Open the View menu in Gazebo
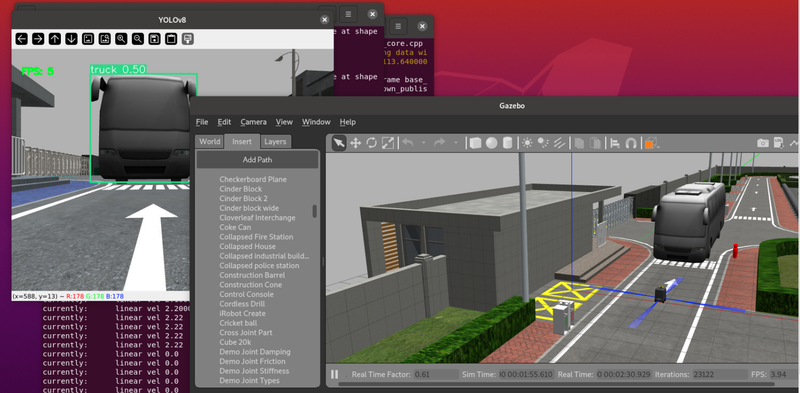This screenshot has height=393, width=800. 284,122
